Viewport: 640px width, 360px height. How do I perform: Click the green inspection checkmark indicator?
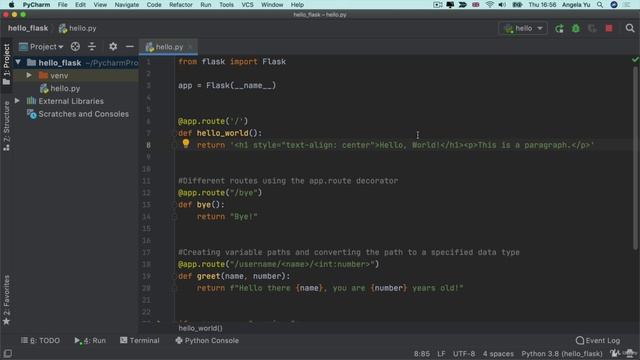point(635,60)
